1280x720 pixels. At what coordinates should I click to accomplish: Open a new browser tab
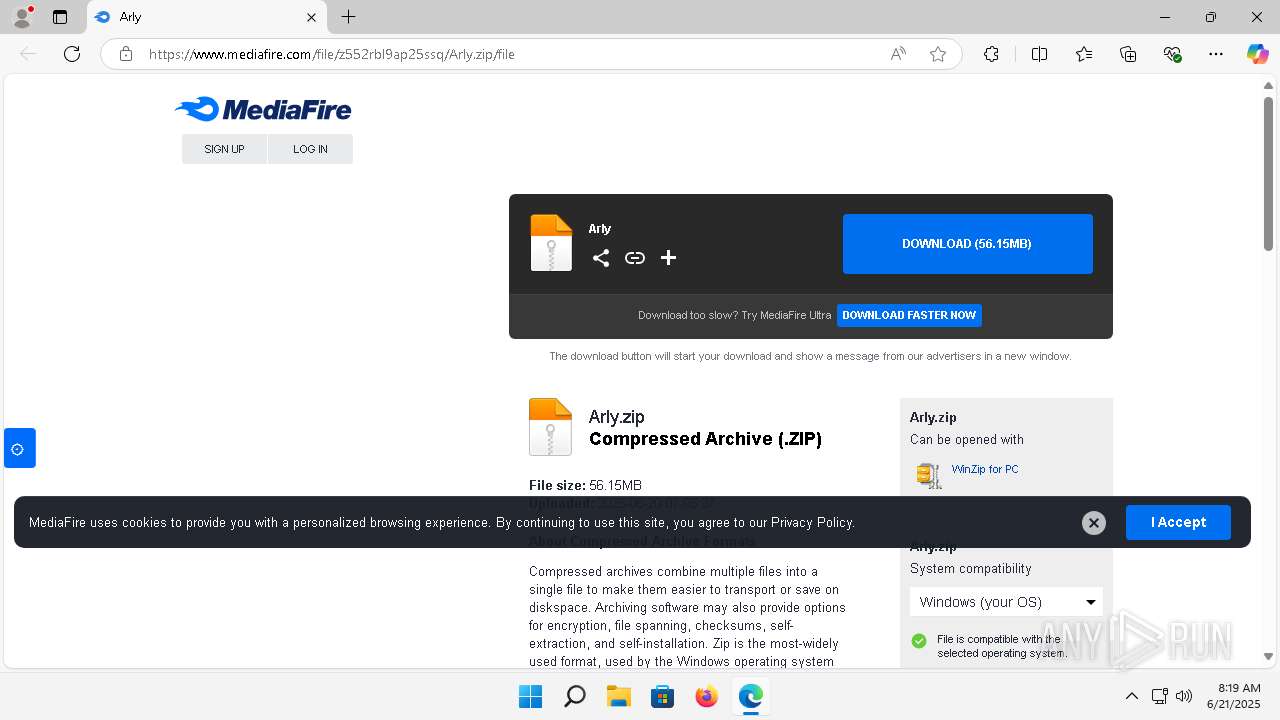pos(348,17)
